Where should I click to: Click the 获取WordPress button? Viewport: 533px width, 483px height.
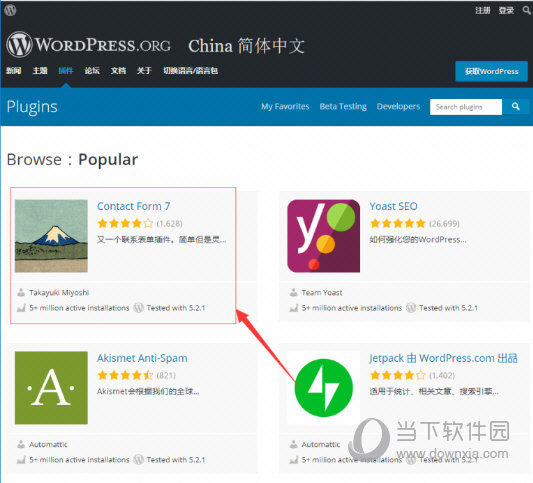coord(492,71)
